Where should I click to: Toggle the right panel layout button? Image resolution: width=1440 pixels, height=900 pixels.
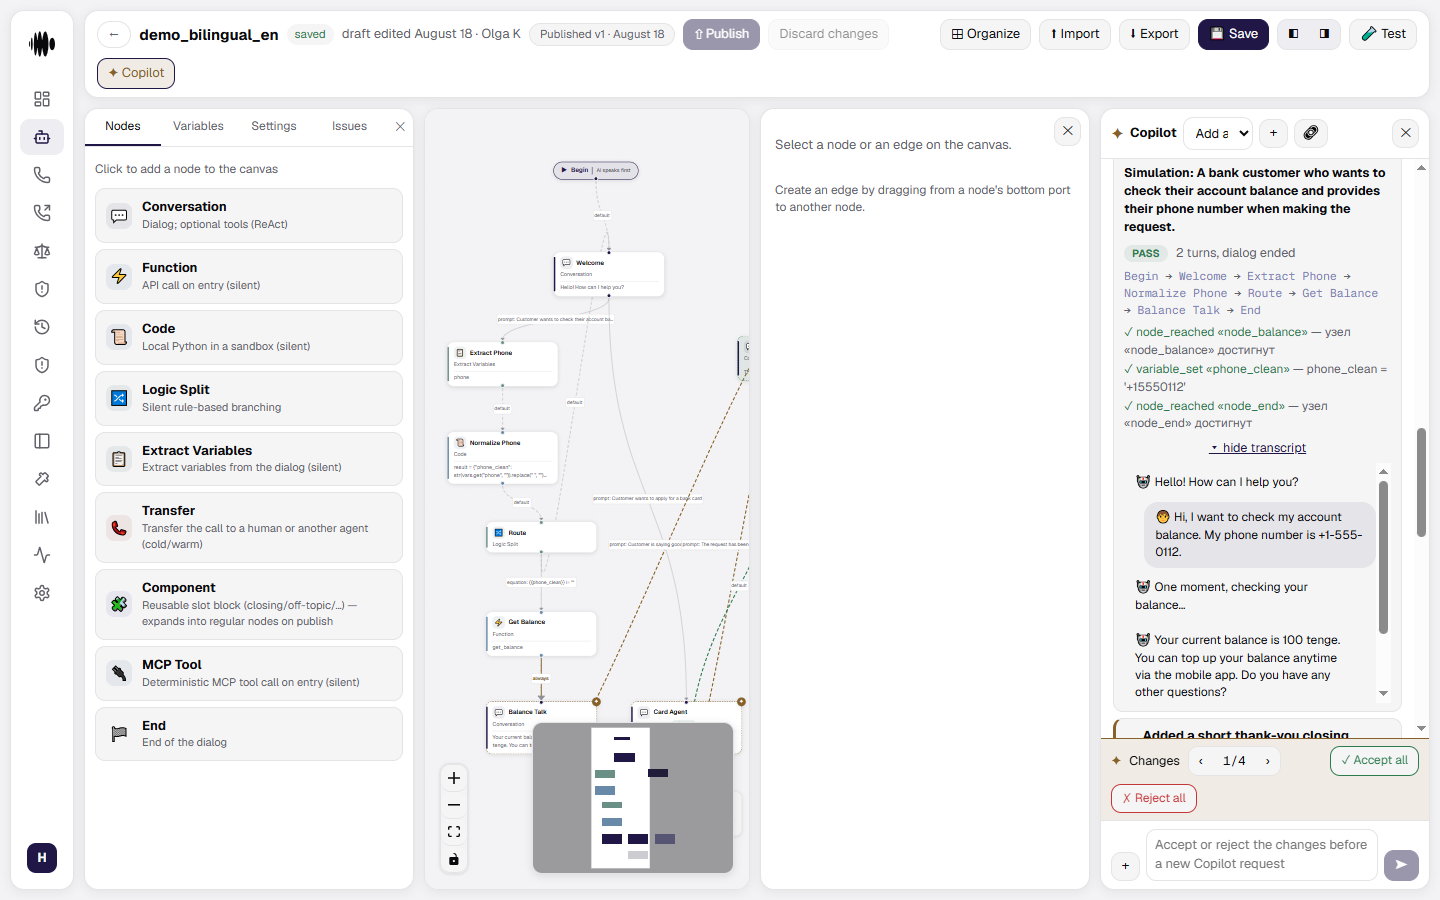pos(1325,34)
